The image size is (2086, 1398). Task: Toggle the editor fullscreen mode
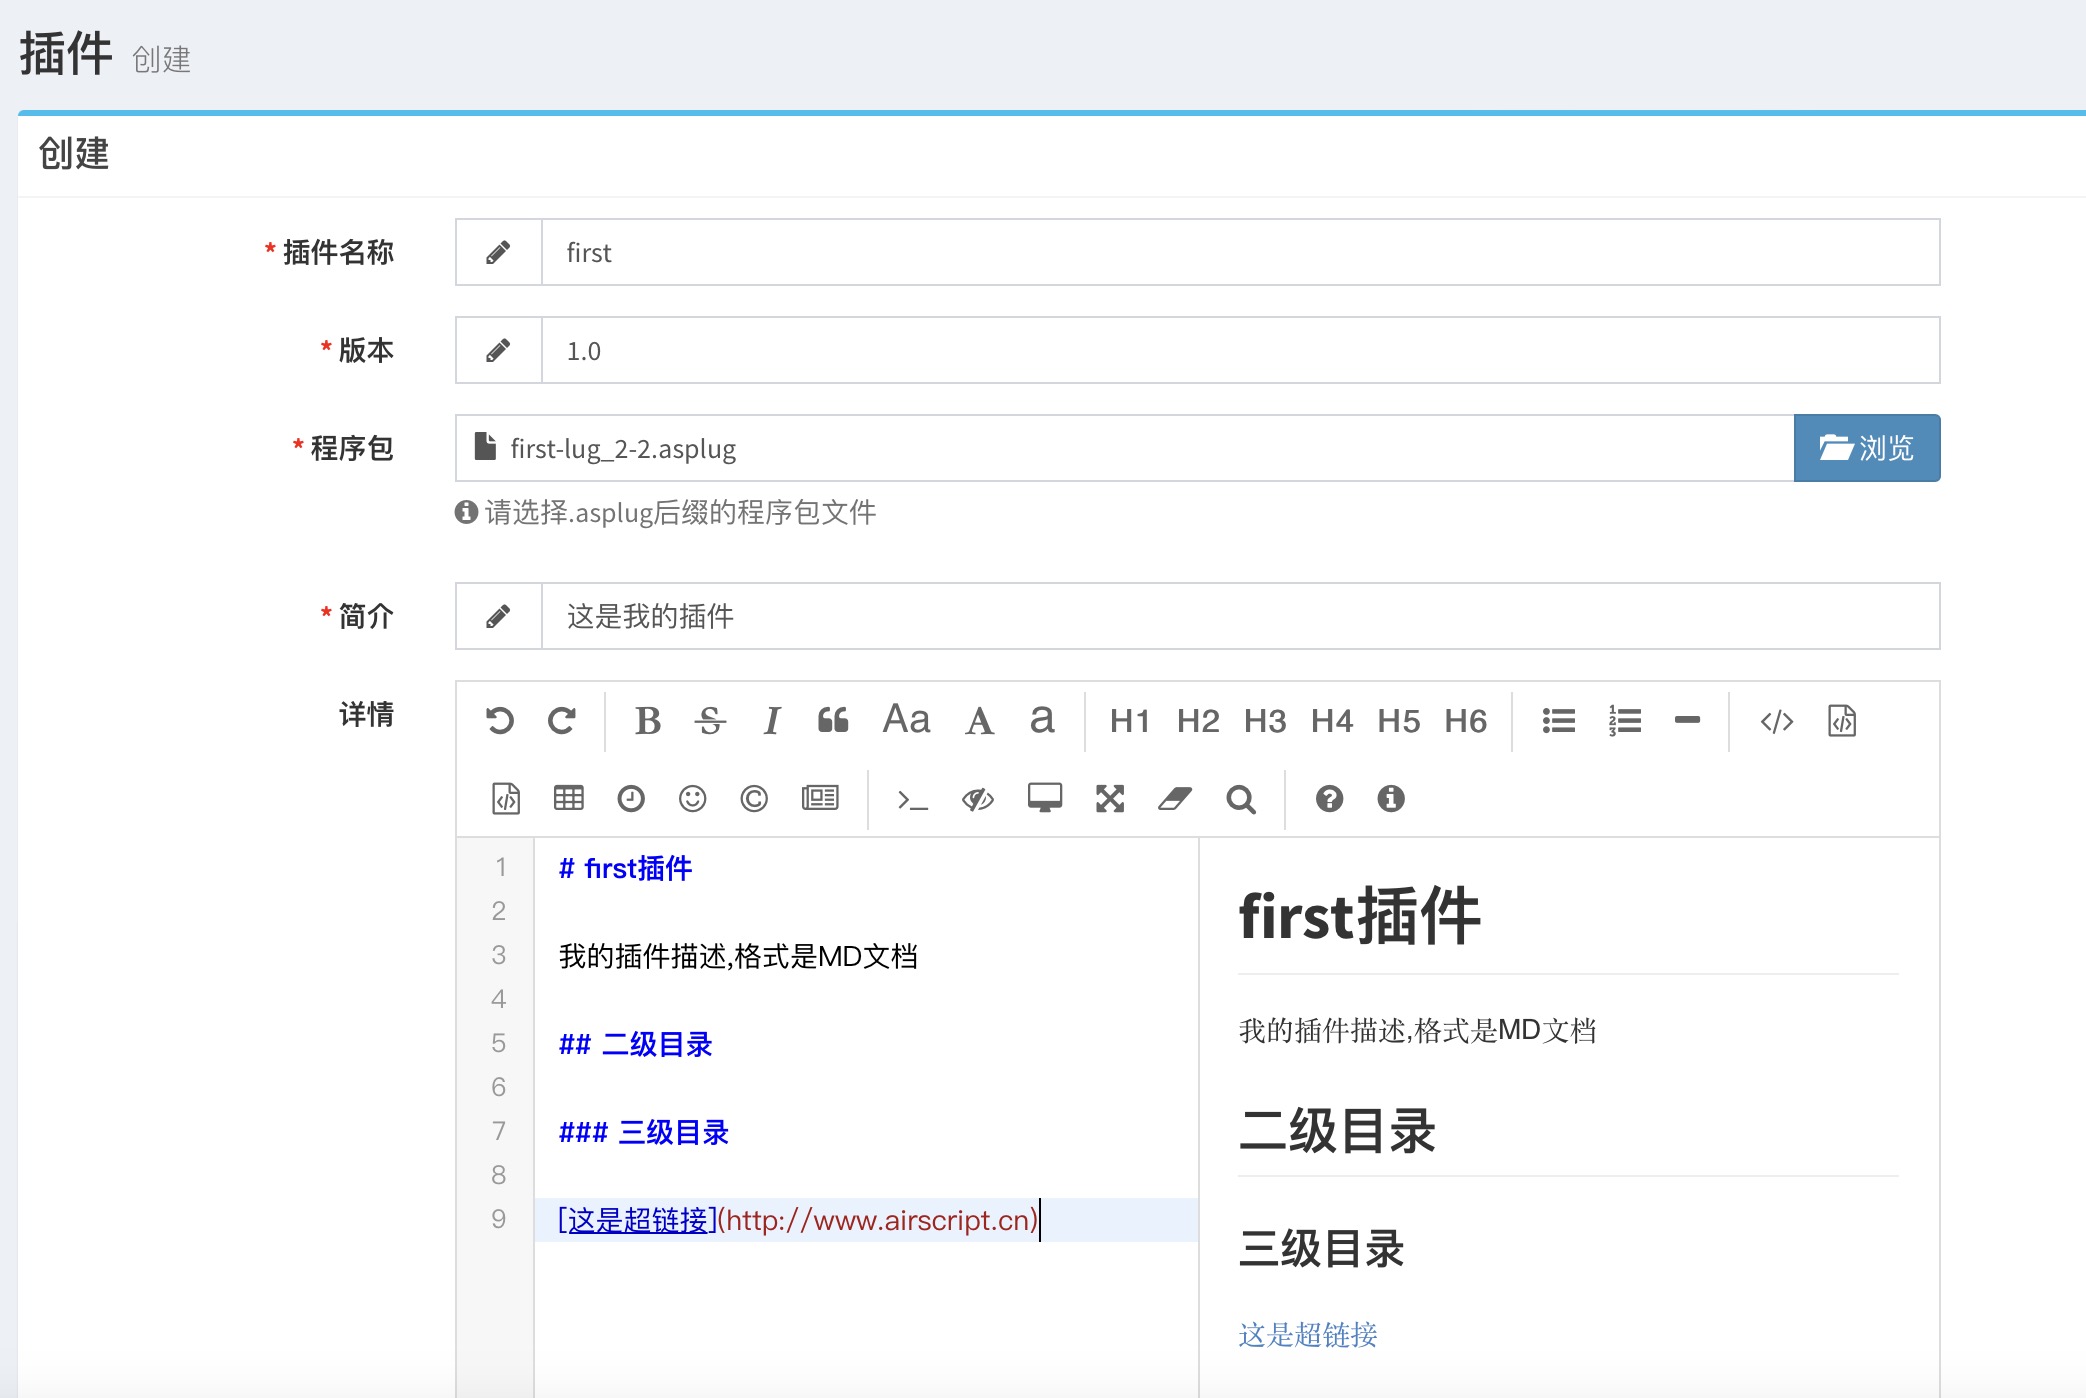1110,799
